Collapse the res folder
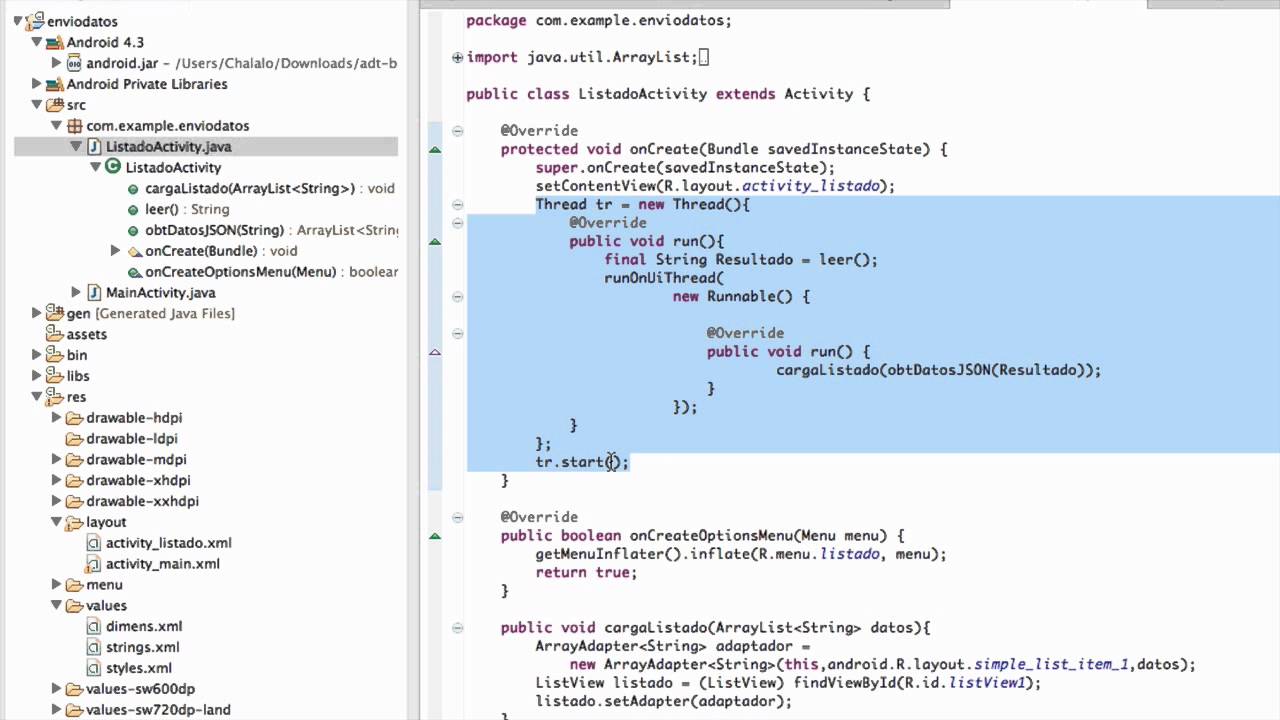Image resolution: width=1280 pixels, height=720 pixels. point(37,397)
